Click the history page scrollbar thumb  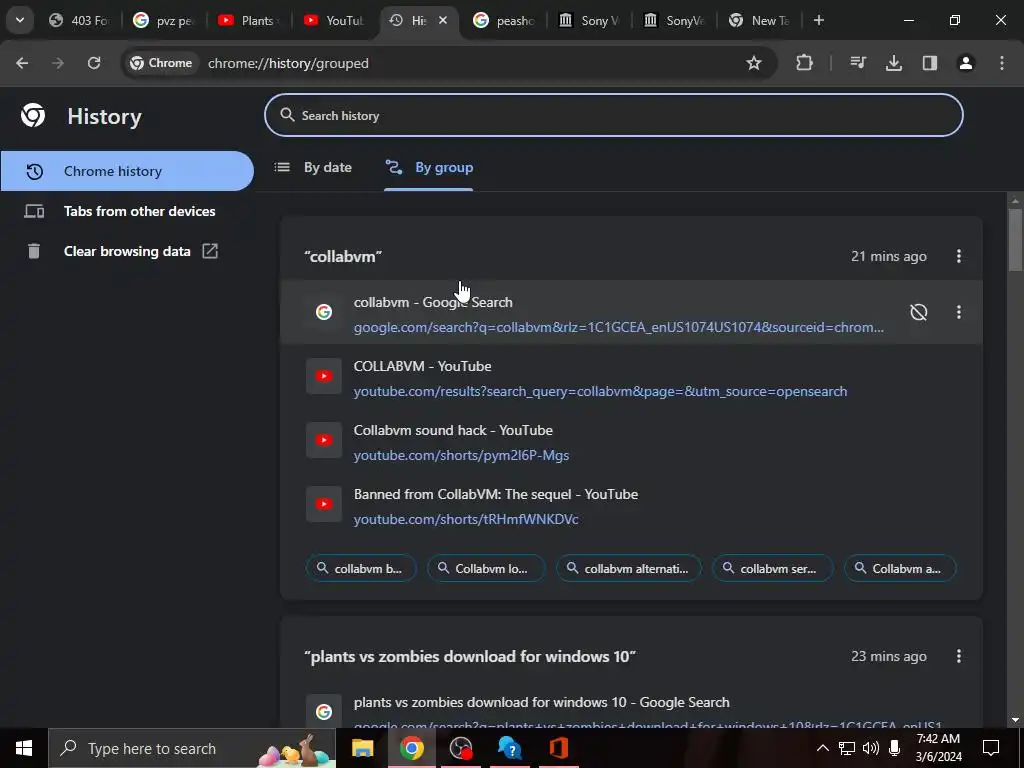tap(1014, 239)
